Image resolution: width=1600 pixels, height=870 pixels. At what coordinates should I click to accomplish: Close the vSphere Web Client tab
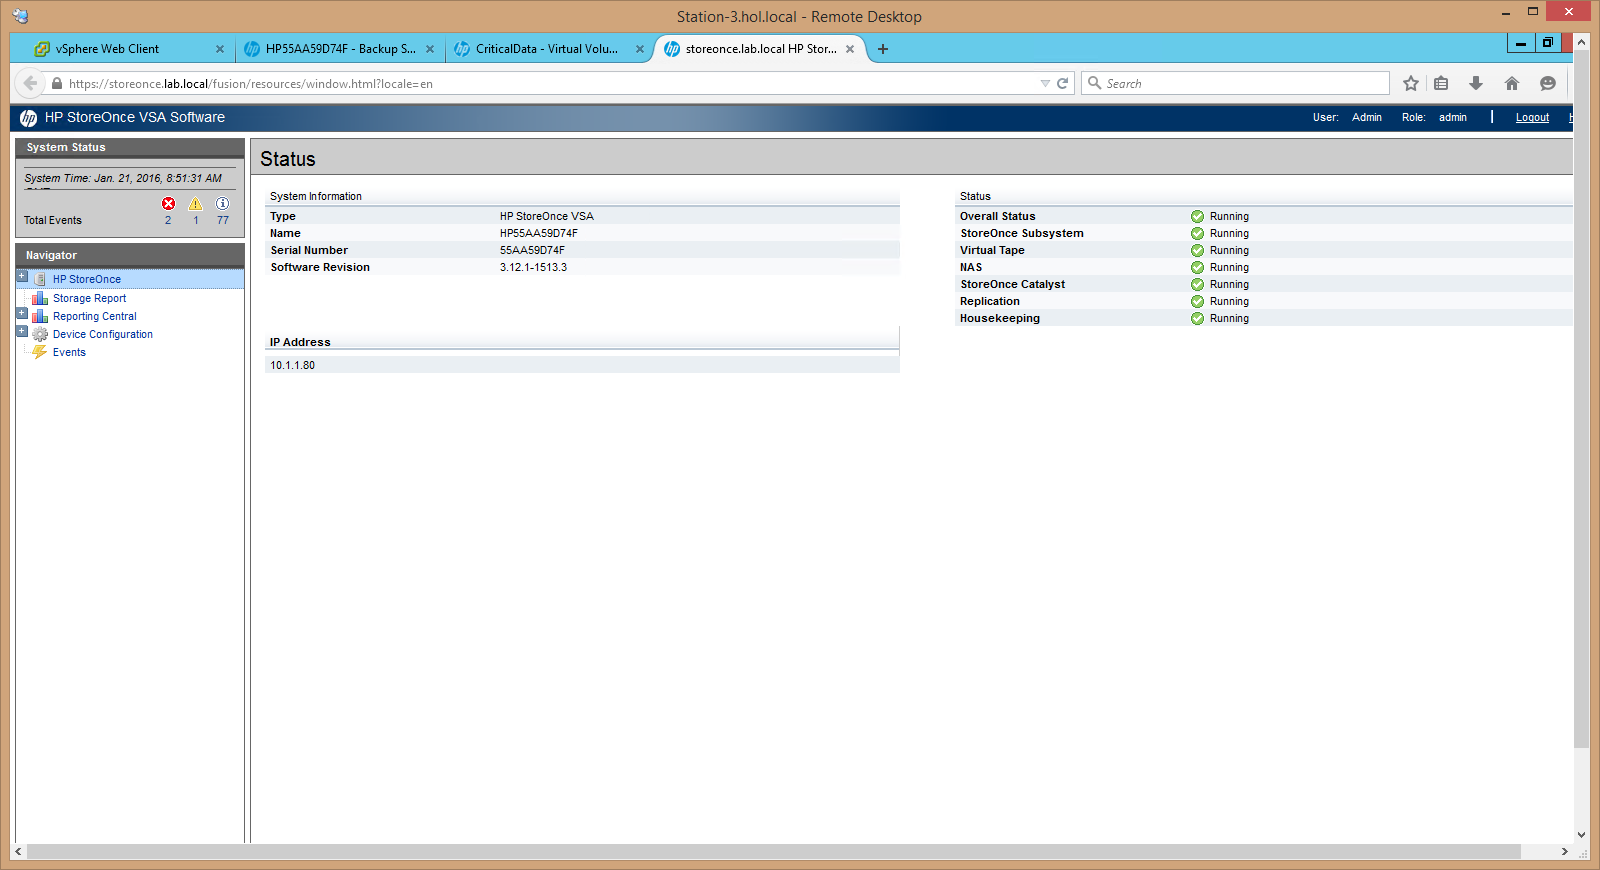click(x=220, y=49)
